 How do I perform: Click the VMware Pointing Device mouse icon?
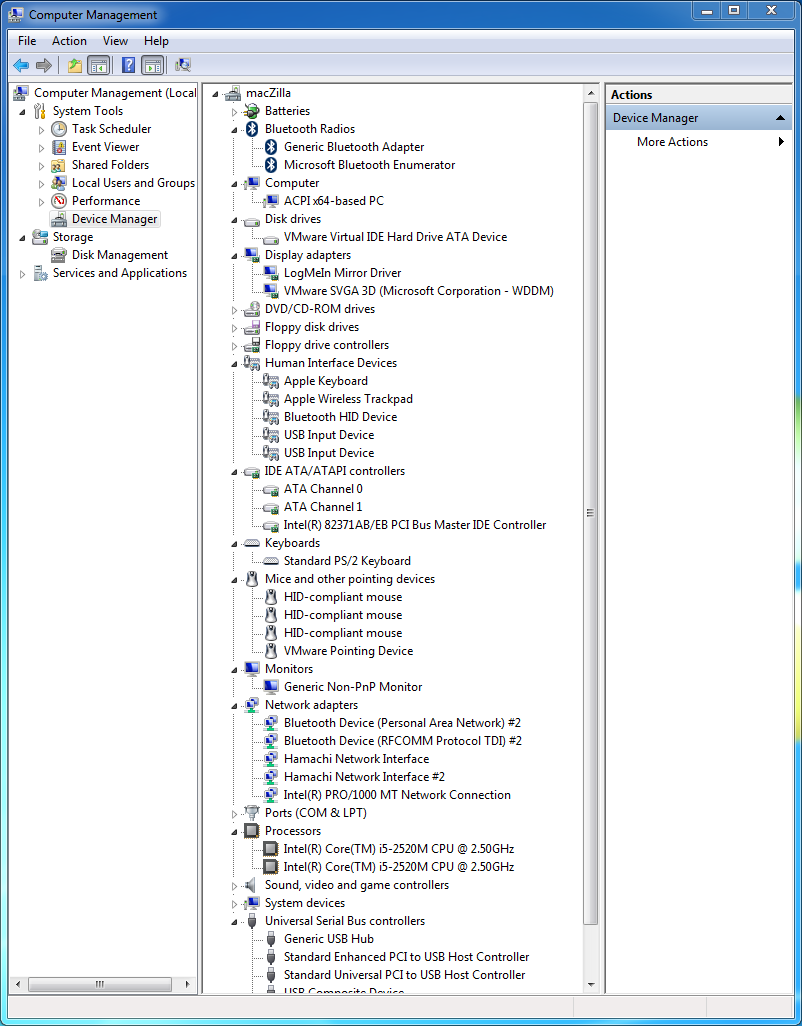271,651
